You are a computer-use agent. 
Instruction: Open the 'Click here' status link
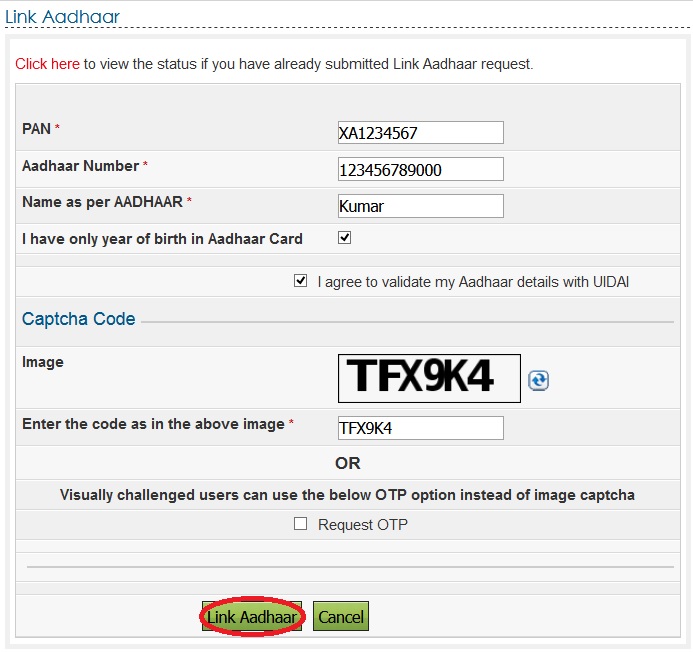(47, 64)
